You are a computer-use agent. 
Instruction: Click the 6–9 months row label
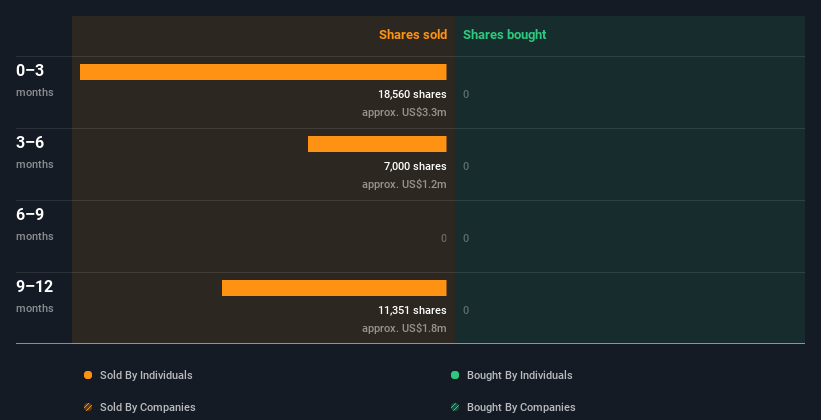[35, 224]
